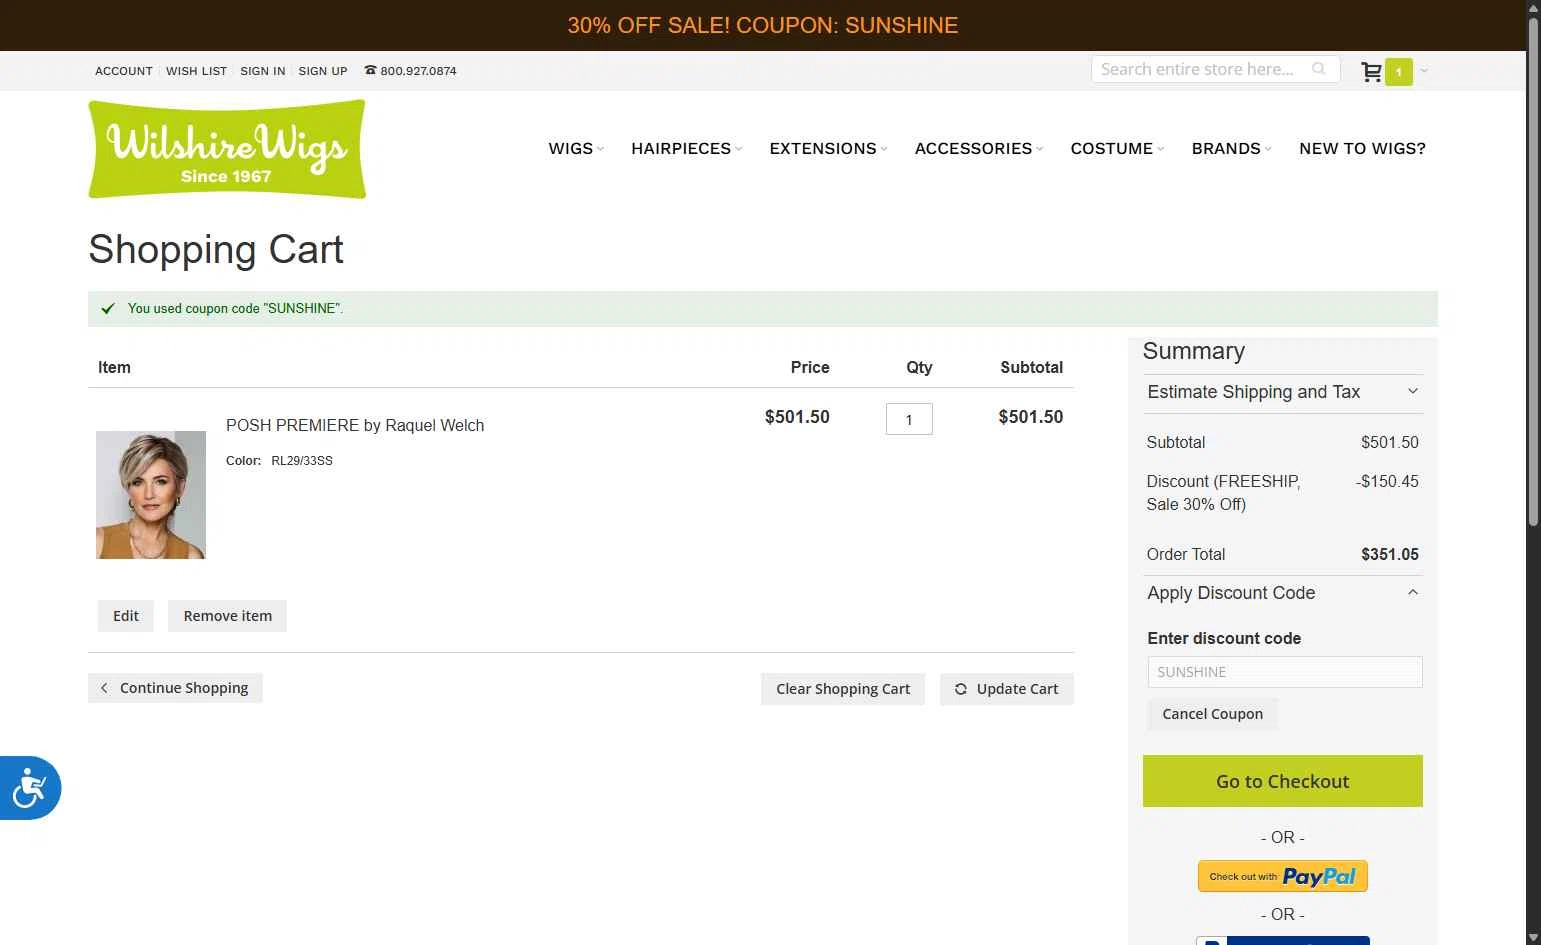Click the ACCOUNT link

[x=124, y=71]
